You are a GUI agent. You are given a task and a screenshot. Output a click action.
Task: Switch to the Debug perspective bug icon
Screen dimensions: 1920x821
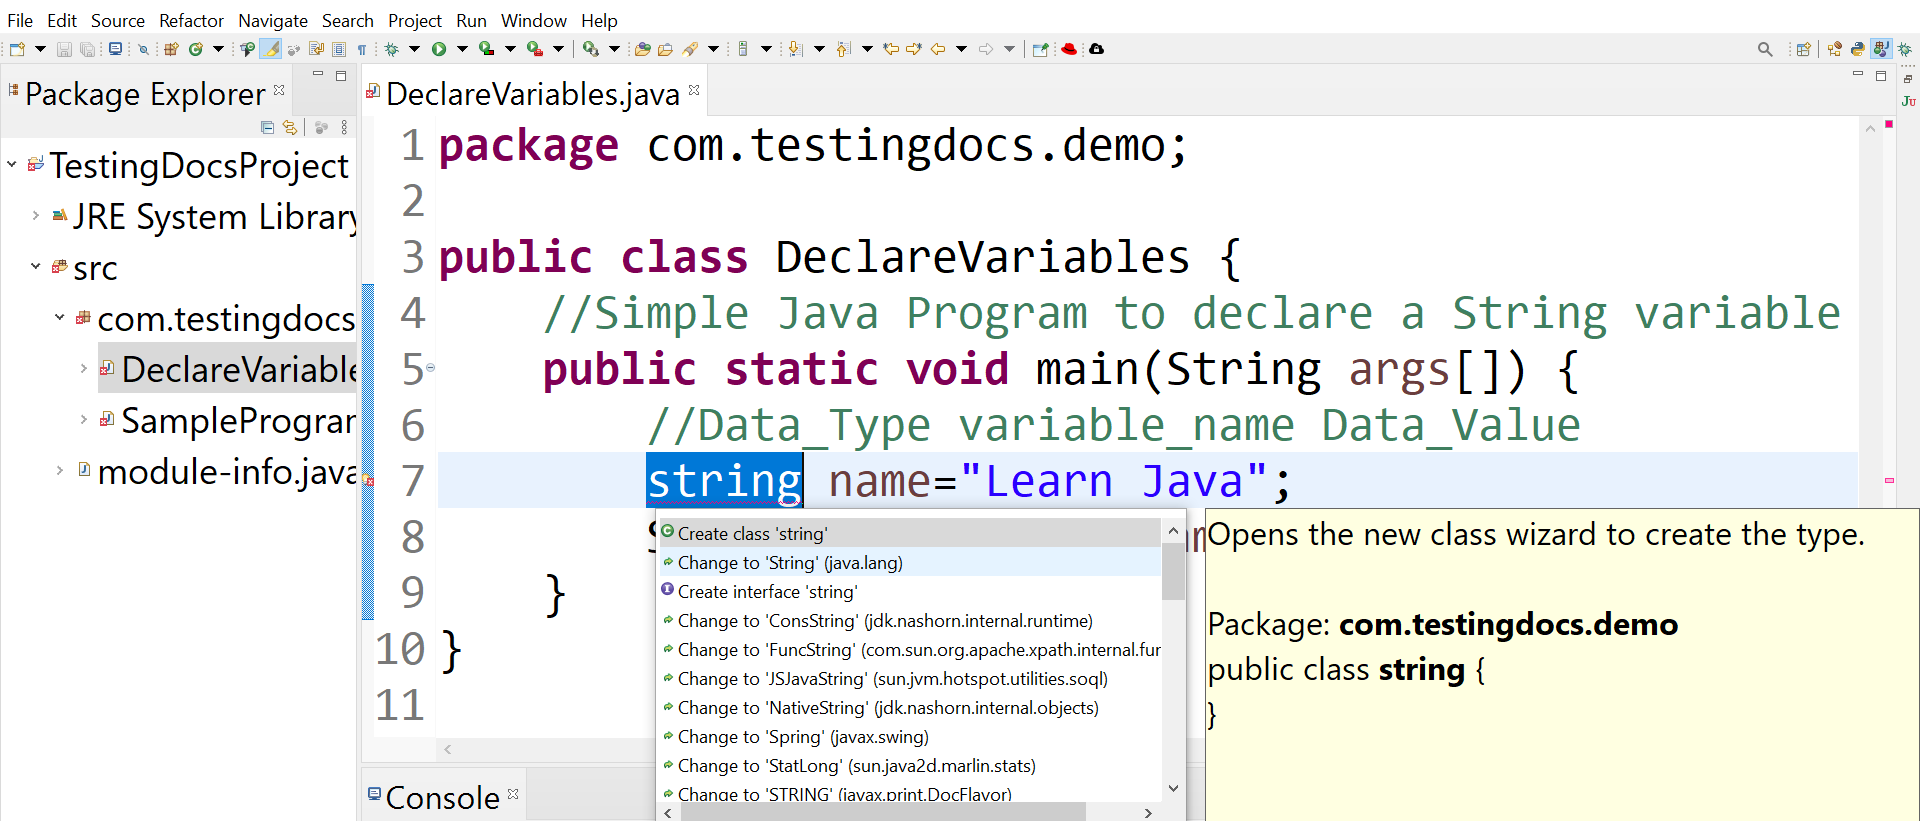point(1905,49)
